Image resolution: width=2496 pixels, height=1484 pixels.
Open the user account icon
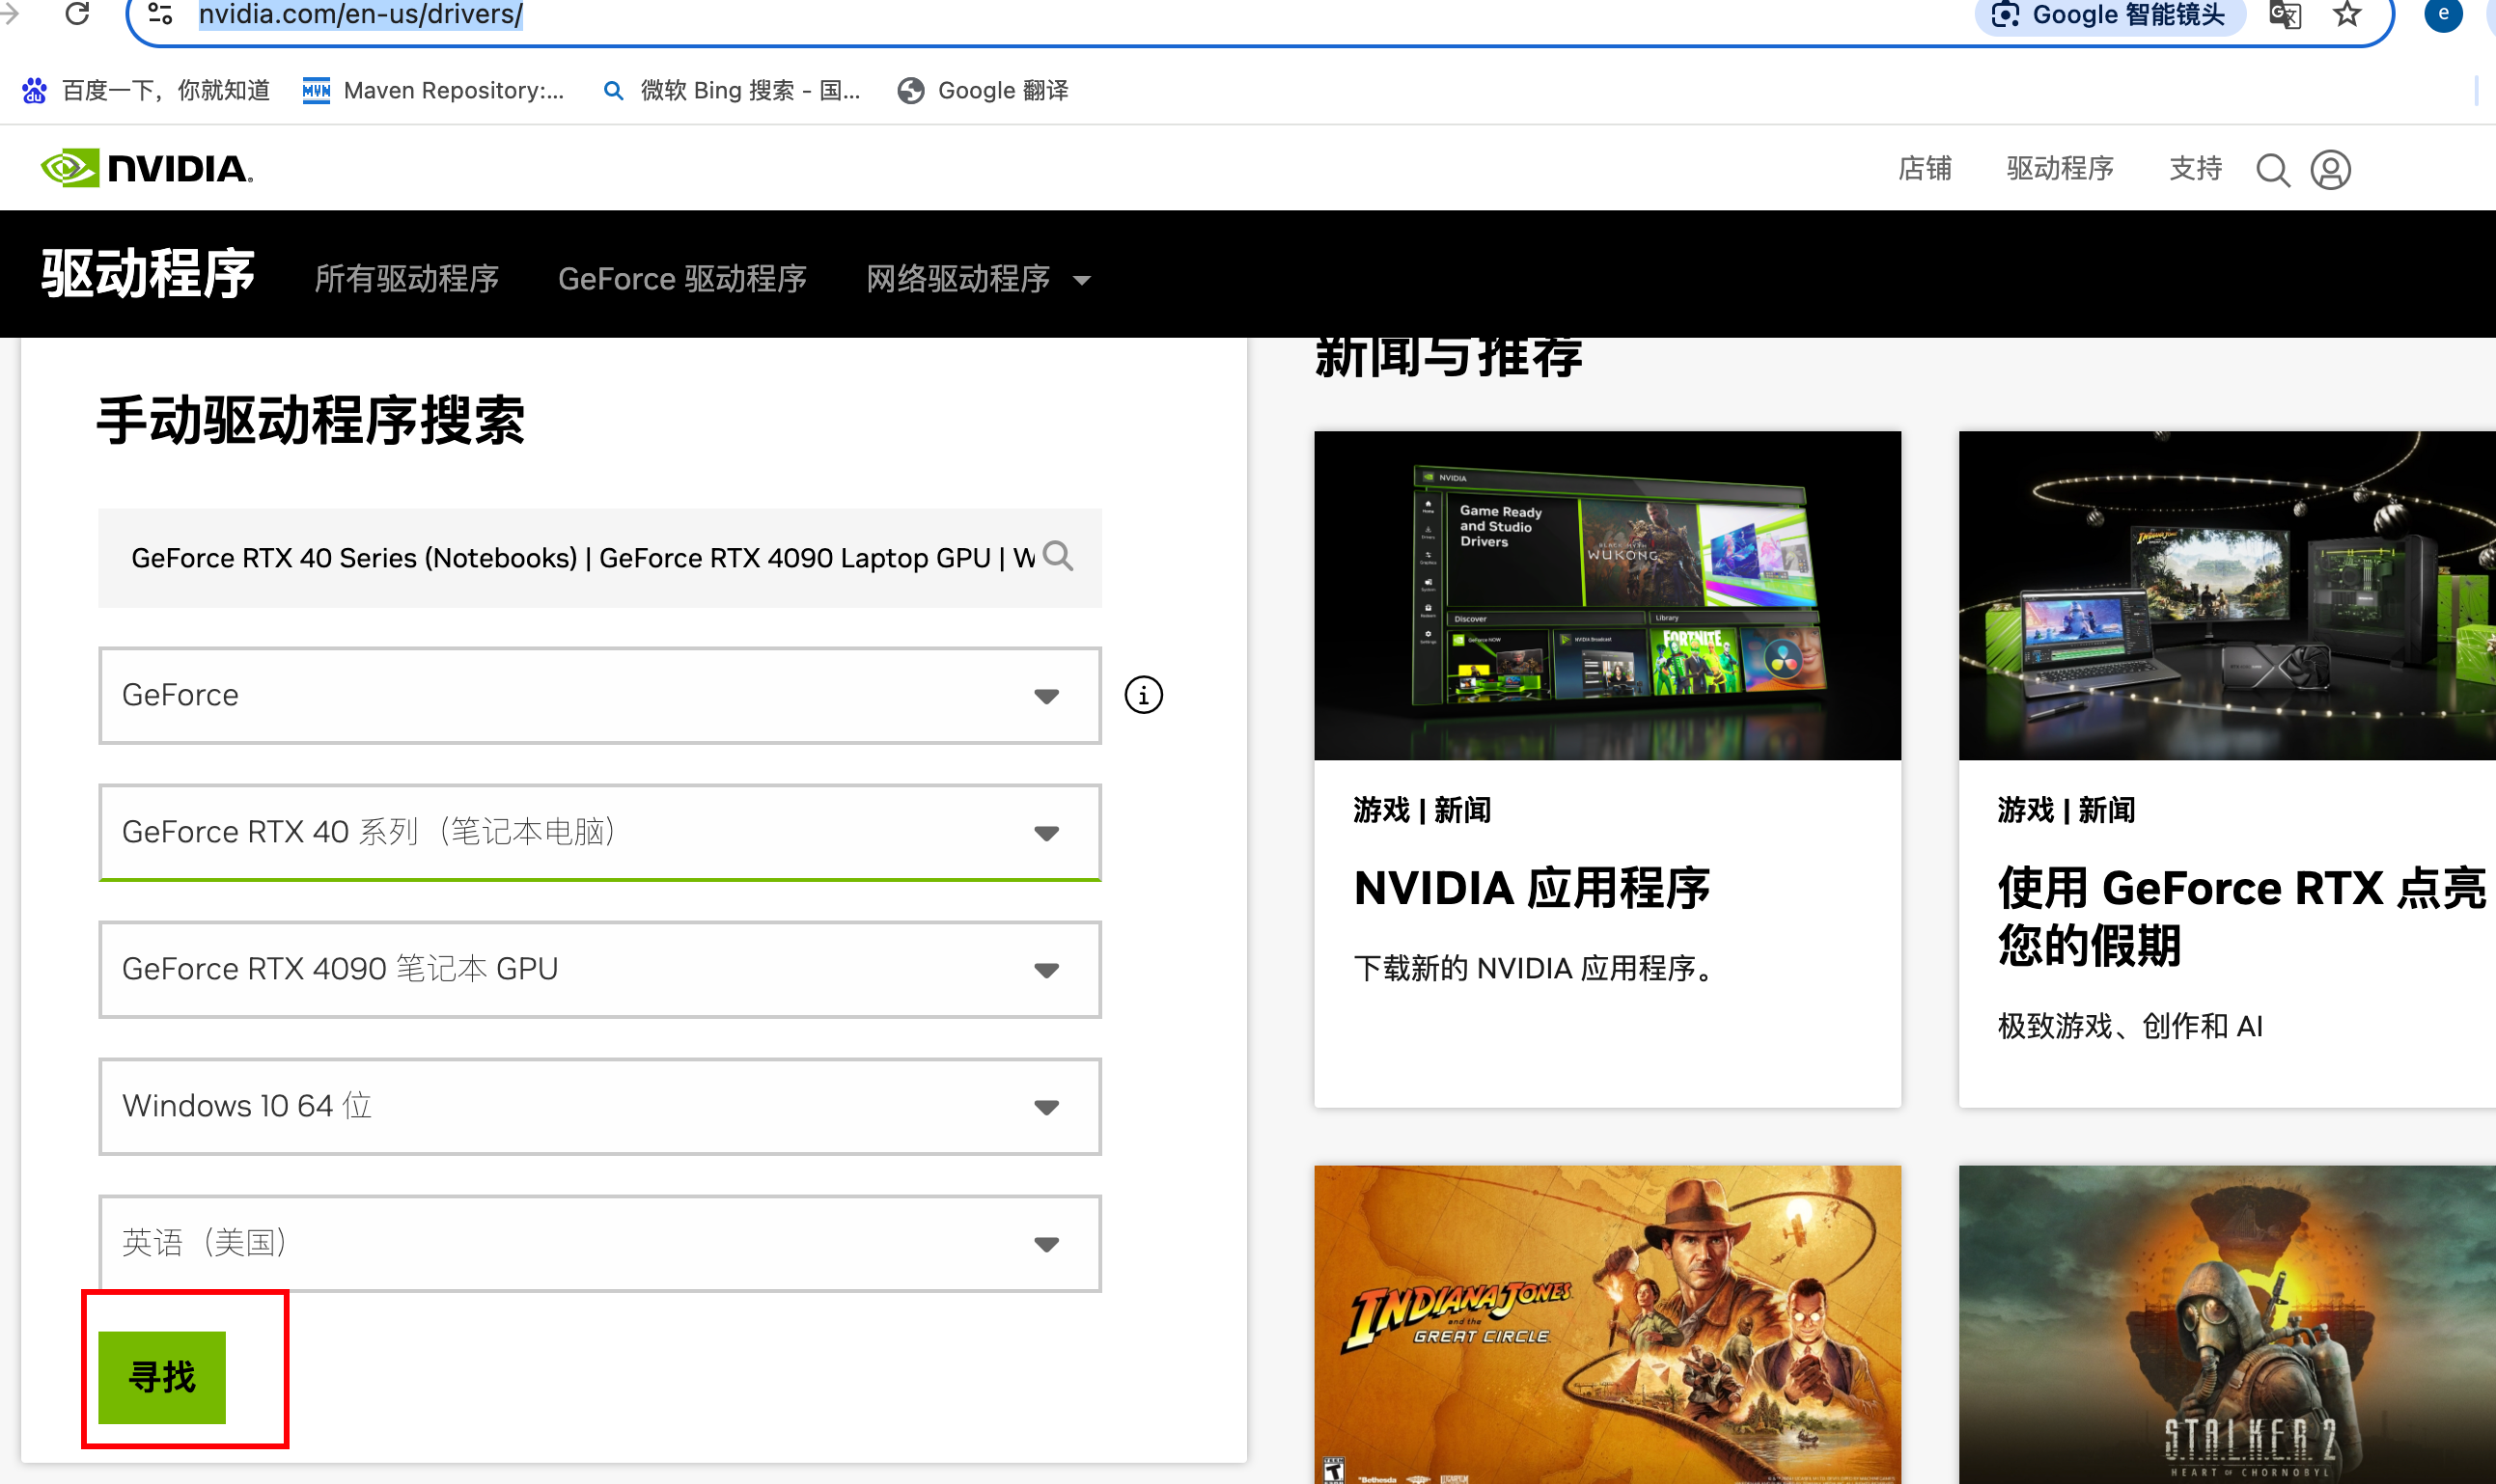click(2330, 170)
